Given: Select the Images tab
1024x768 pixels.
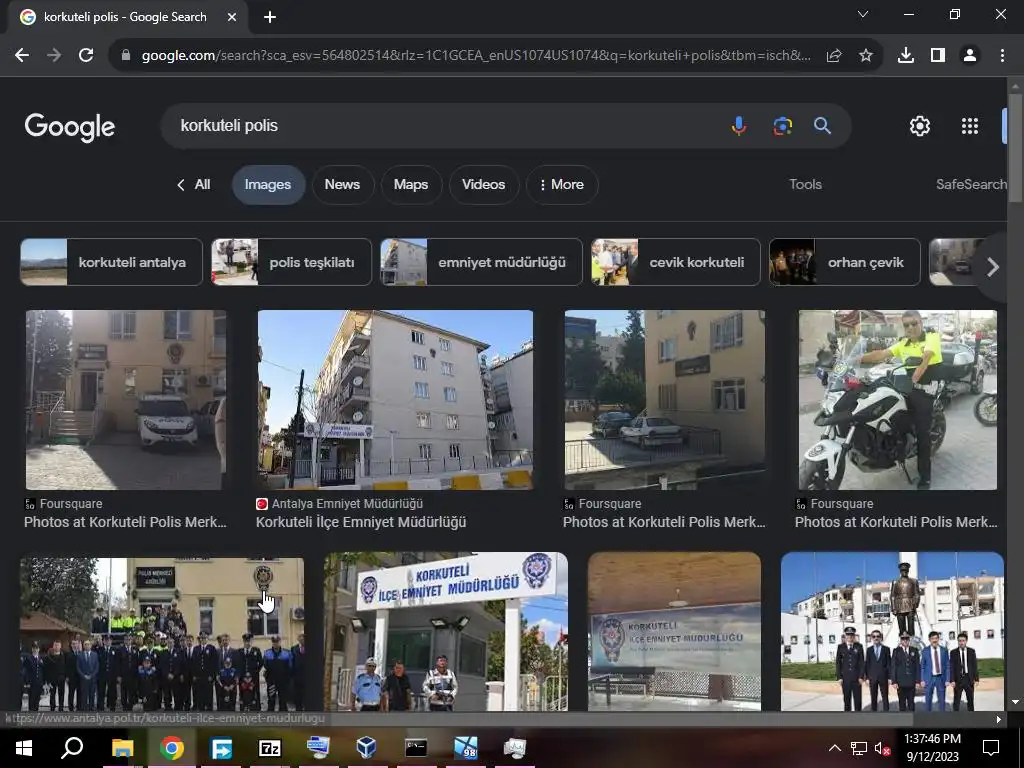Looking at the screenshot, I should (x=268, y=185).
